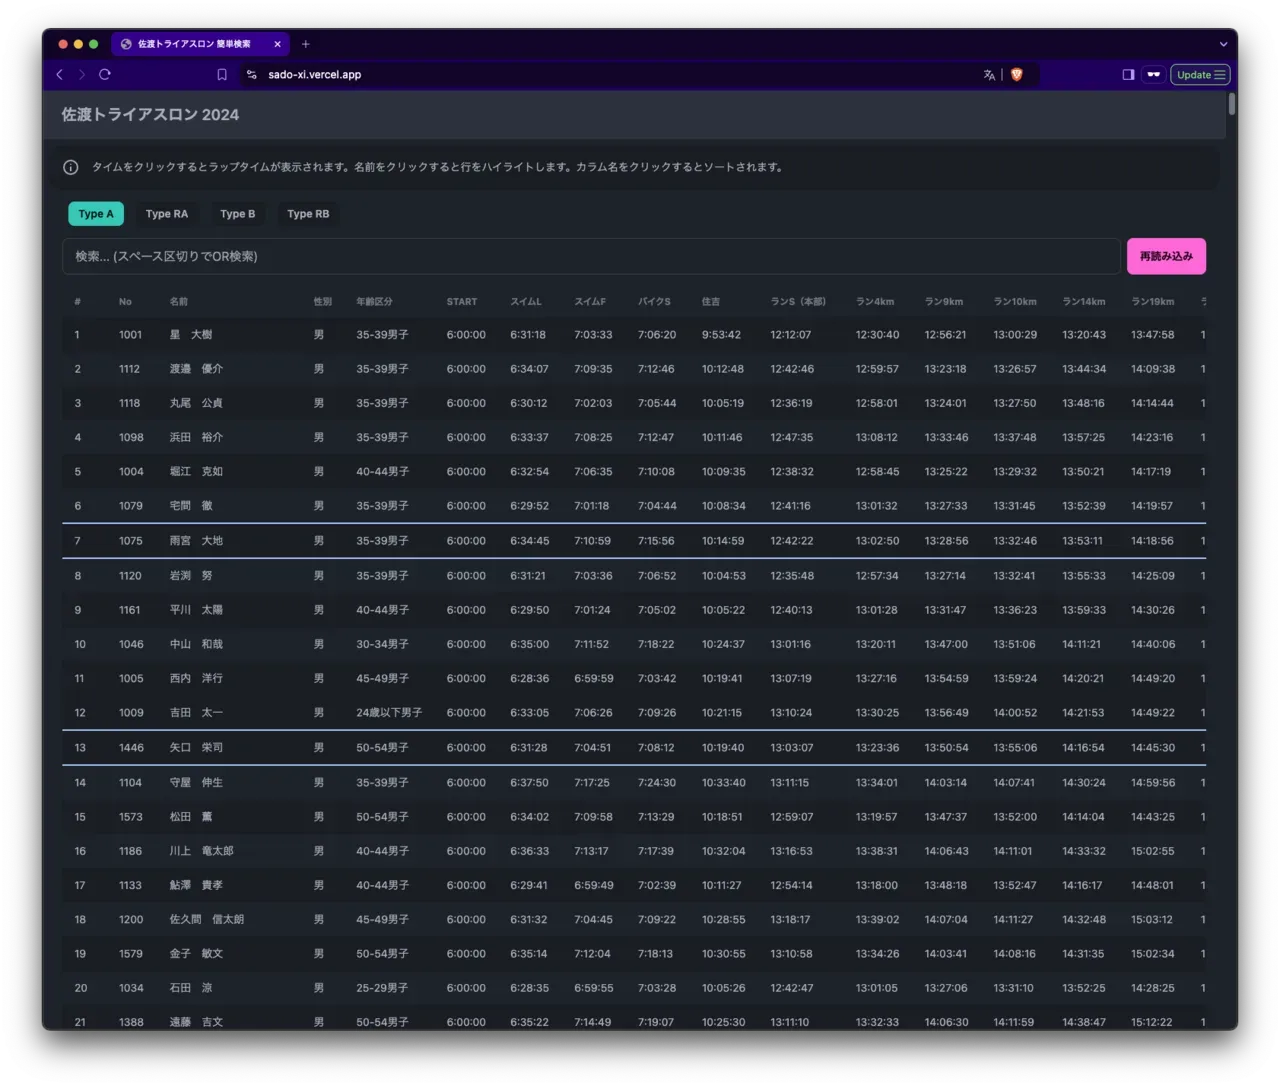Click the Brave Shields lion icon
The image size is (1280, 1086).
tap(1017, 75)
